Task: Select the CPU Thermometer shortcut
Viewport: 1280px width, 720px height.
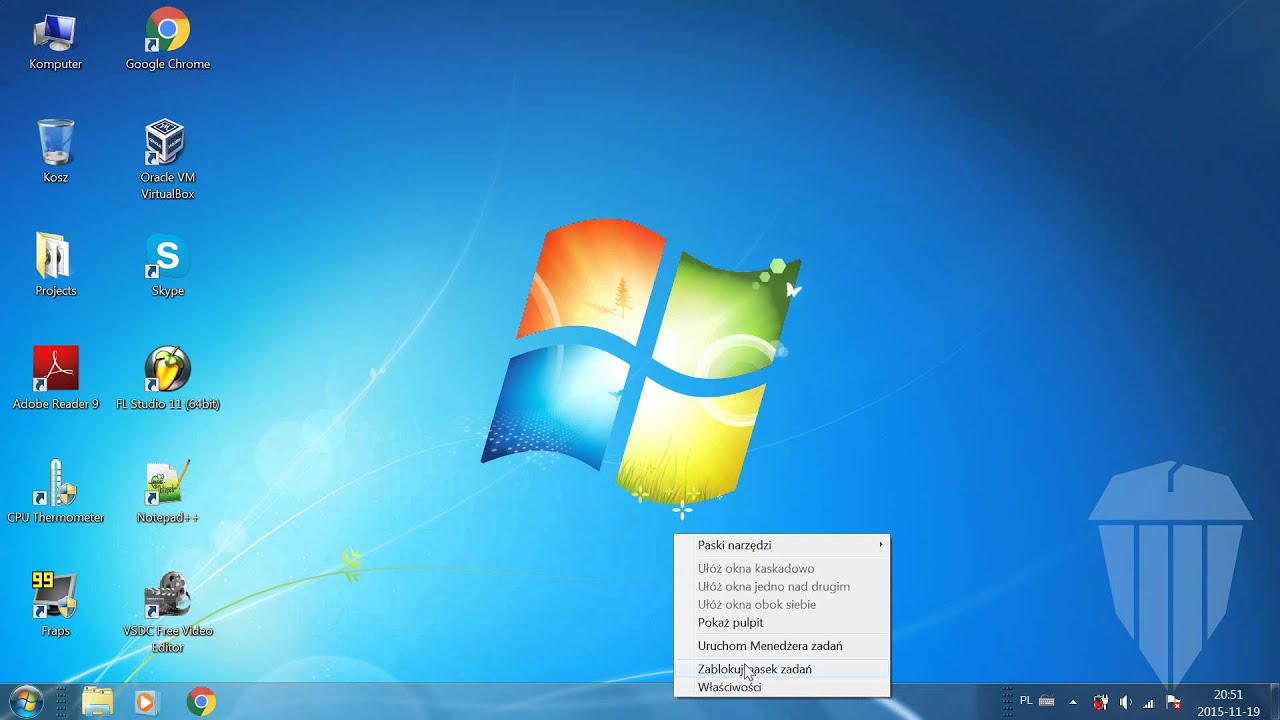Action: [x=55, y=492]
